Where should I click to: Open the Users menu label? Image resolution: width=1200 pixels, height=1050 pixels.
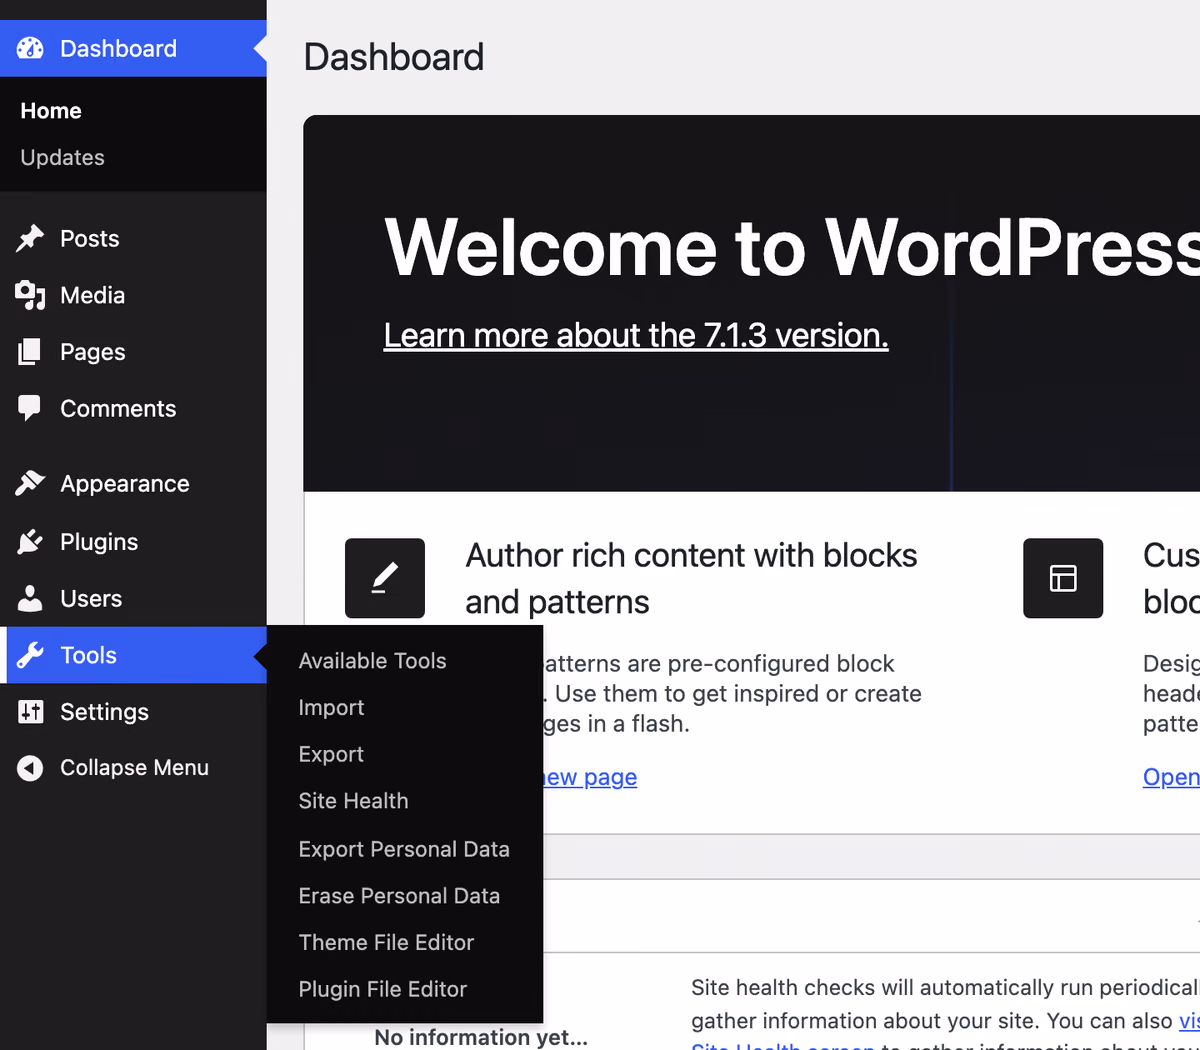[x=91, y=598]
